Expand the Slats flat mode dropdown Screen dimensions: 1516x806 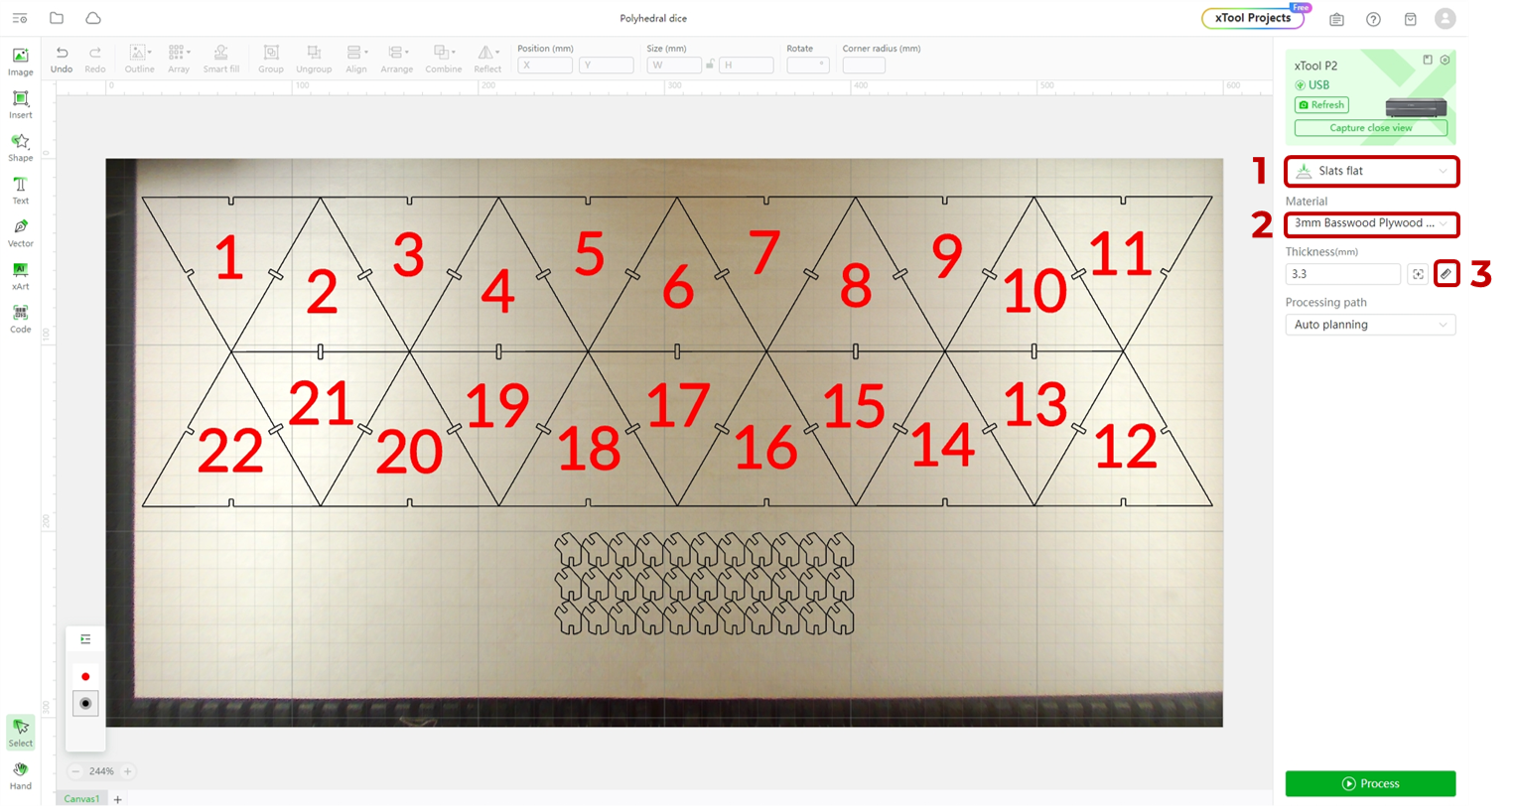pyautogui.click(x=1371, y=171)
